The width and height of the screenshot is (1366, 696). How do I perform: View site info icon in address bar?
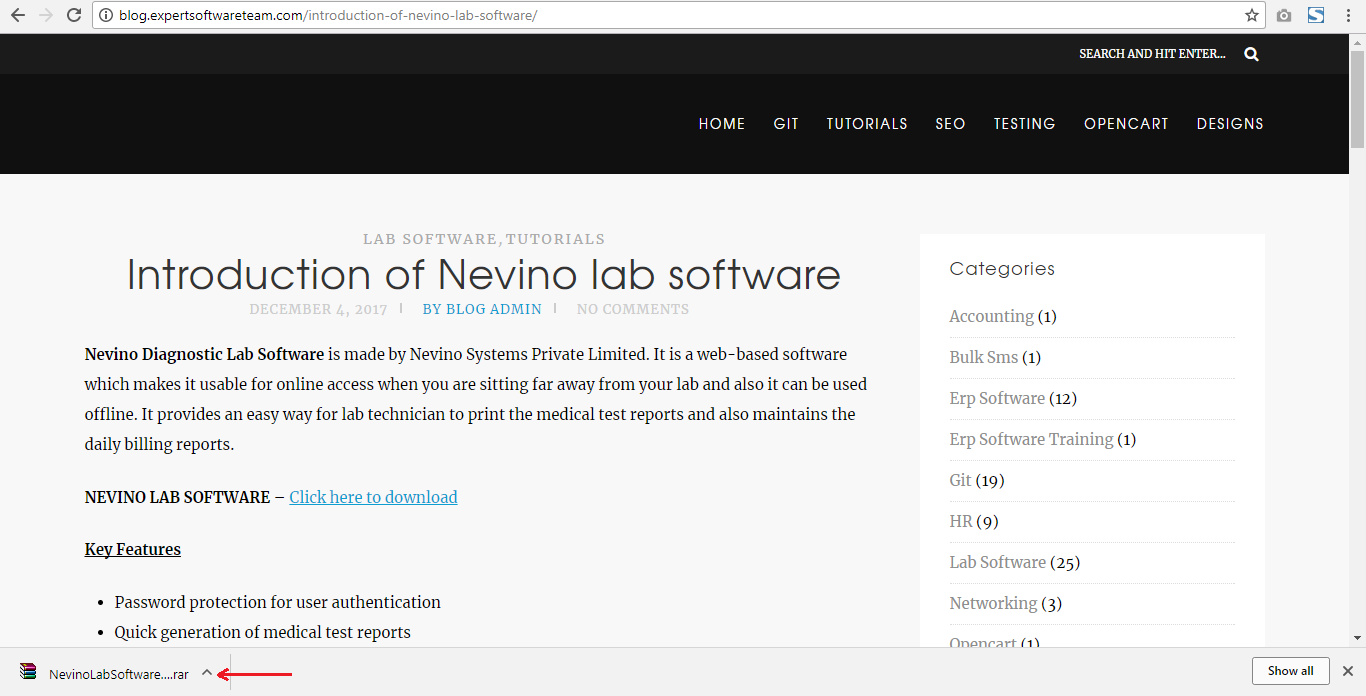coord(106,15)
